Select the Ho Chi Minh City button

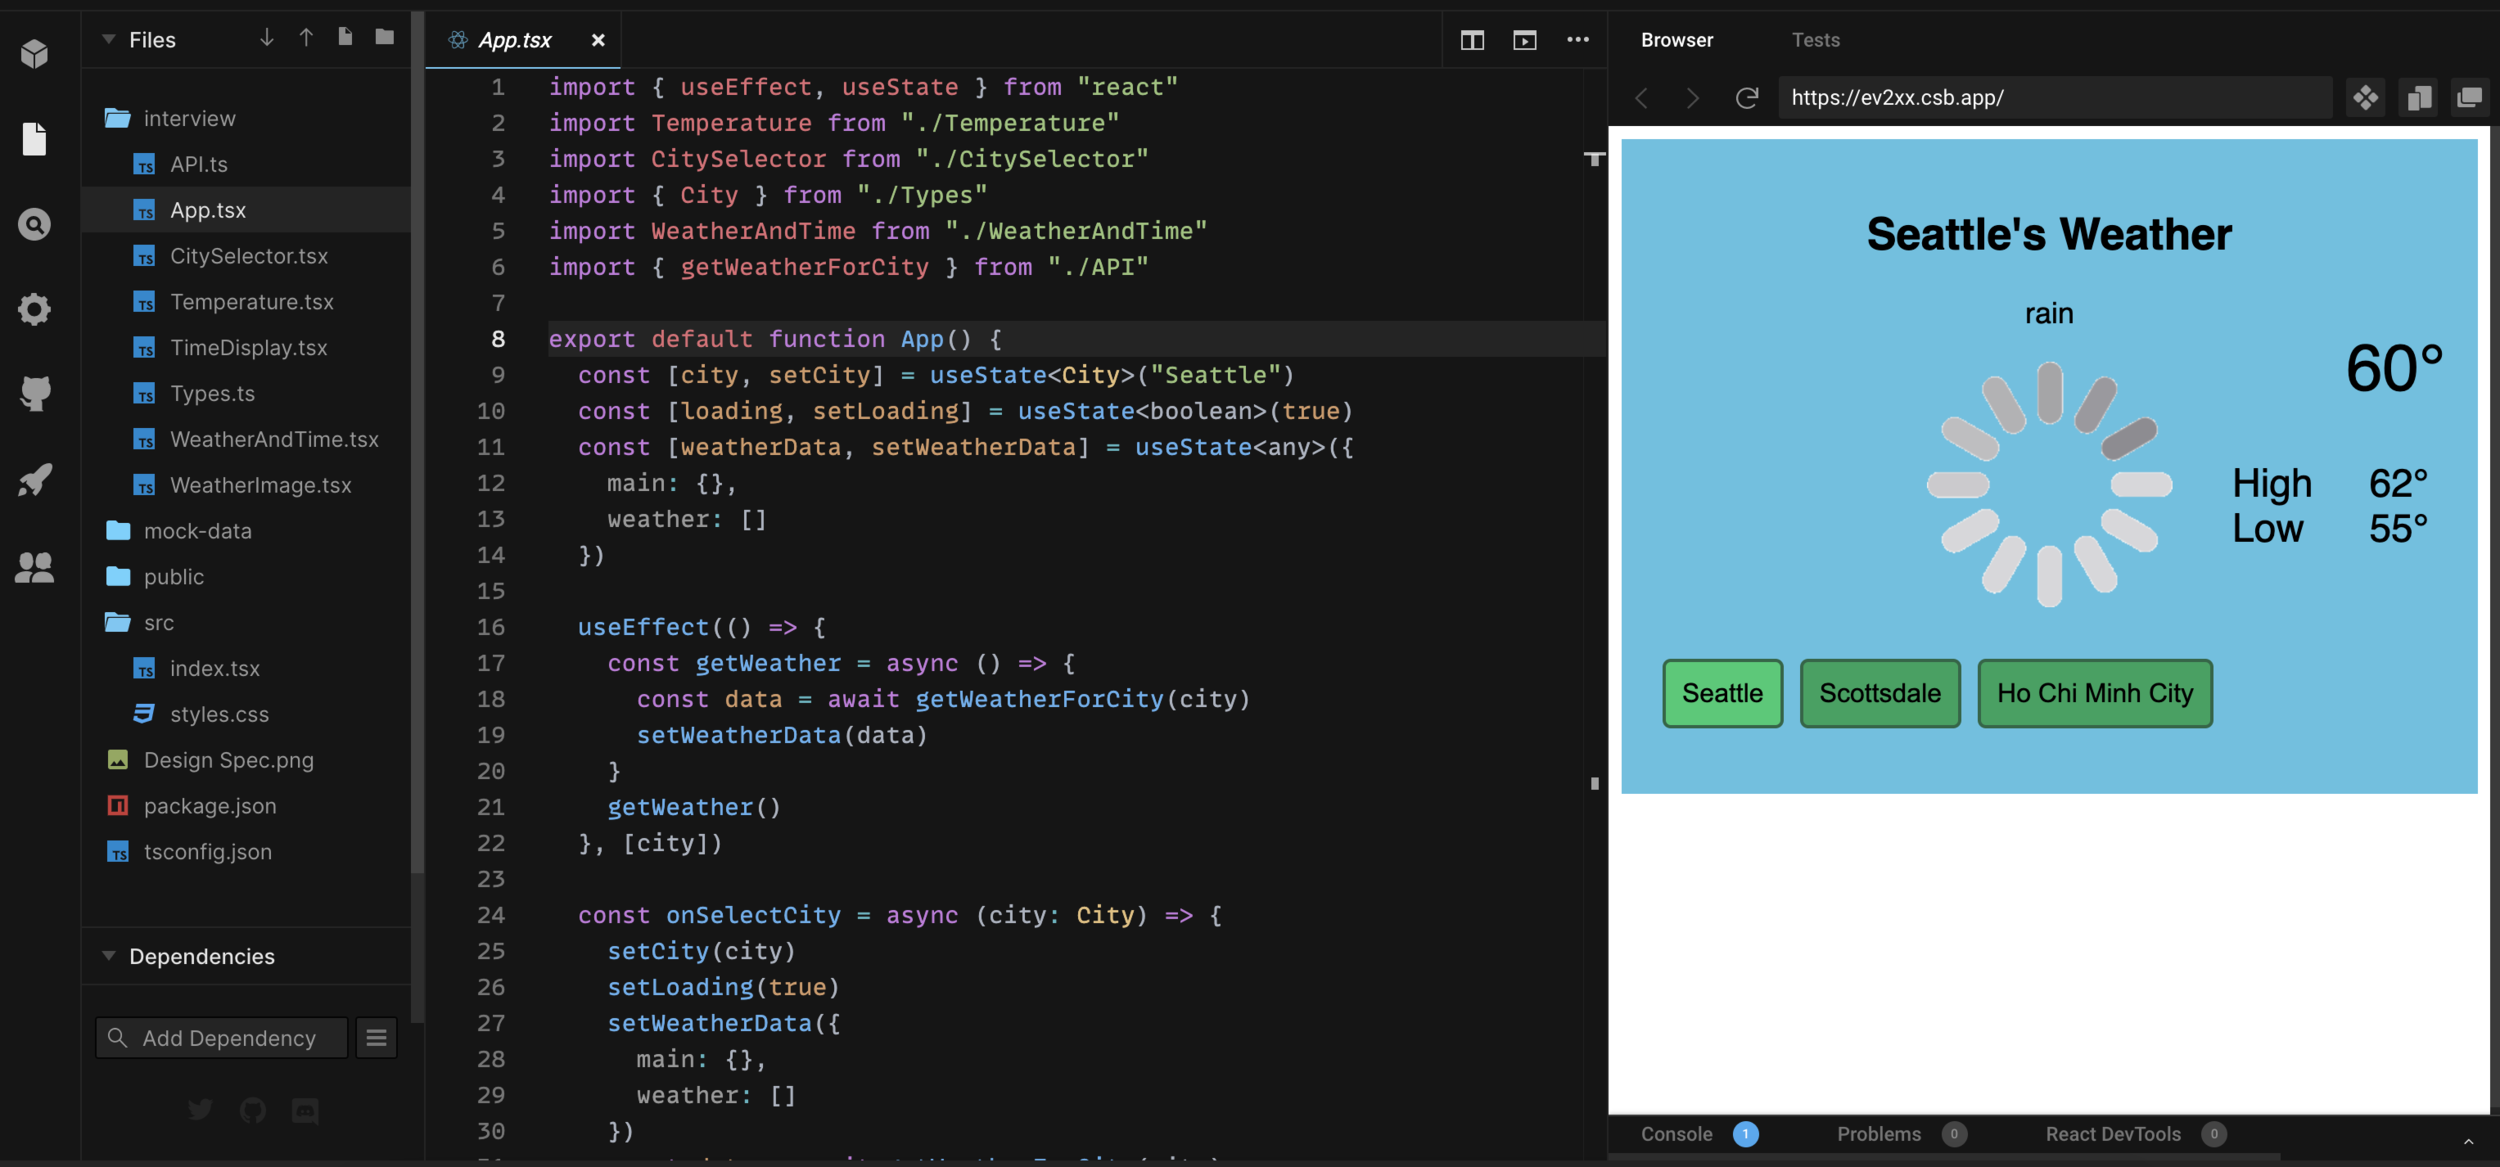tap(2094, 693)
